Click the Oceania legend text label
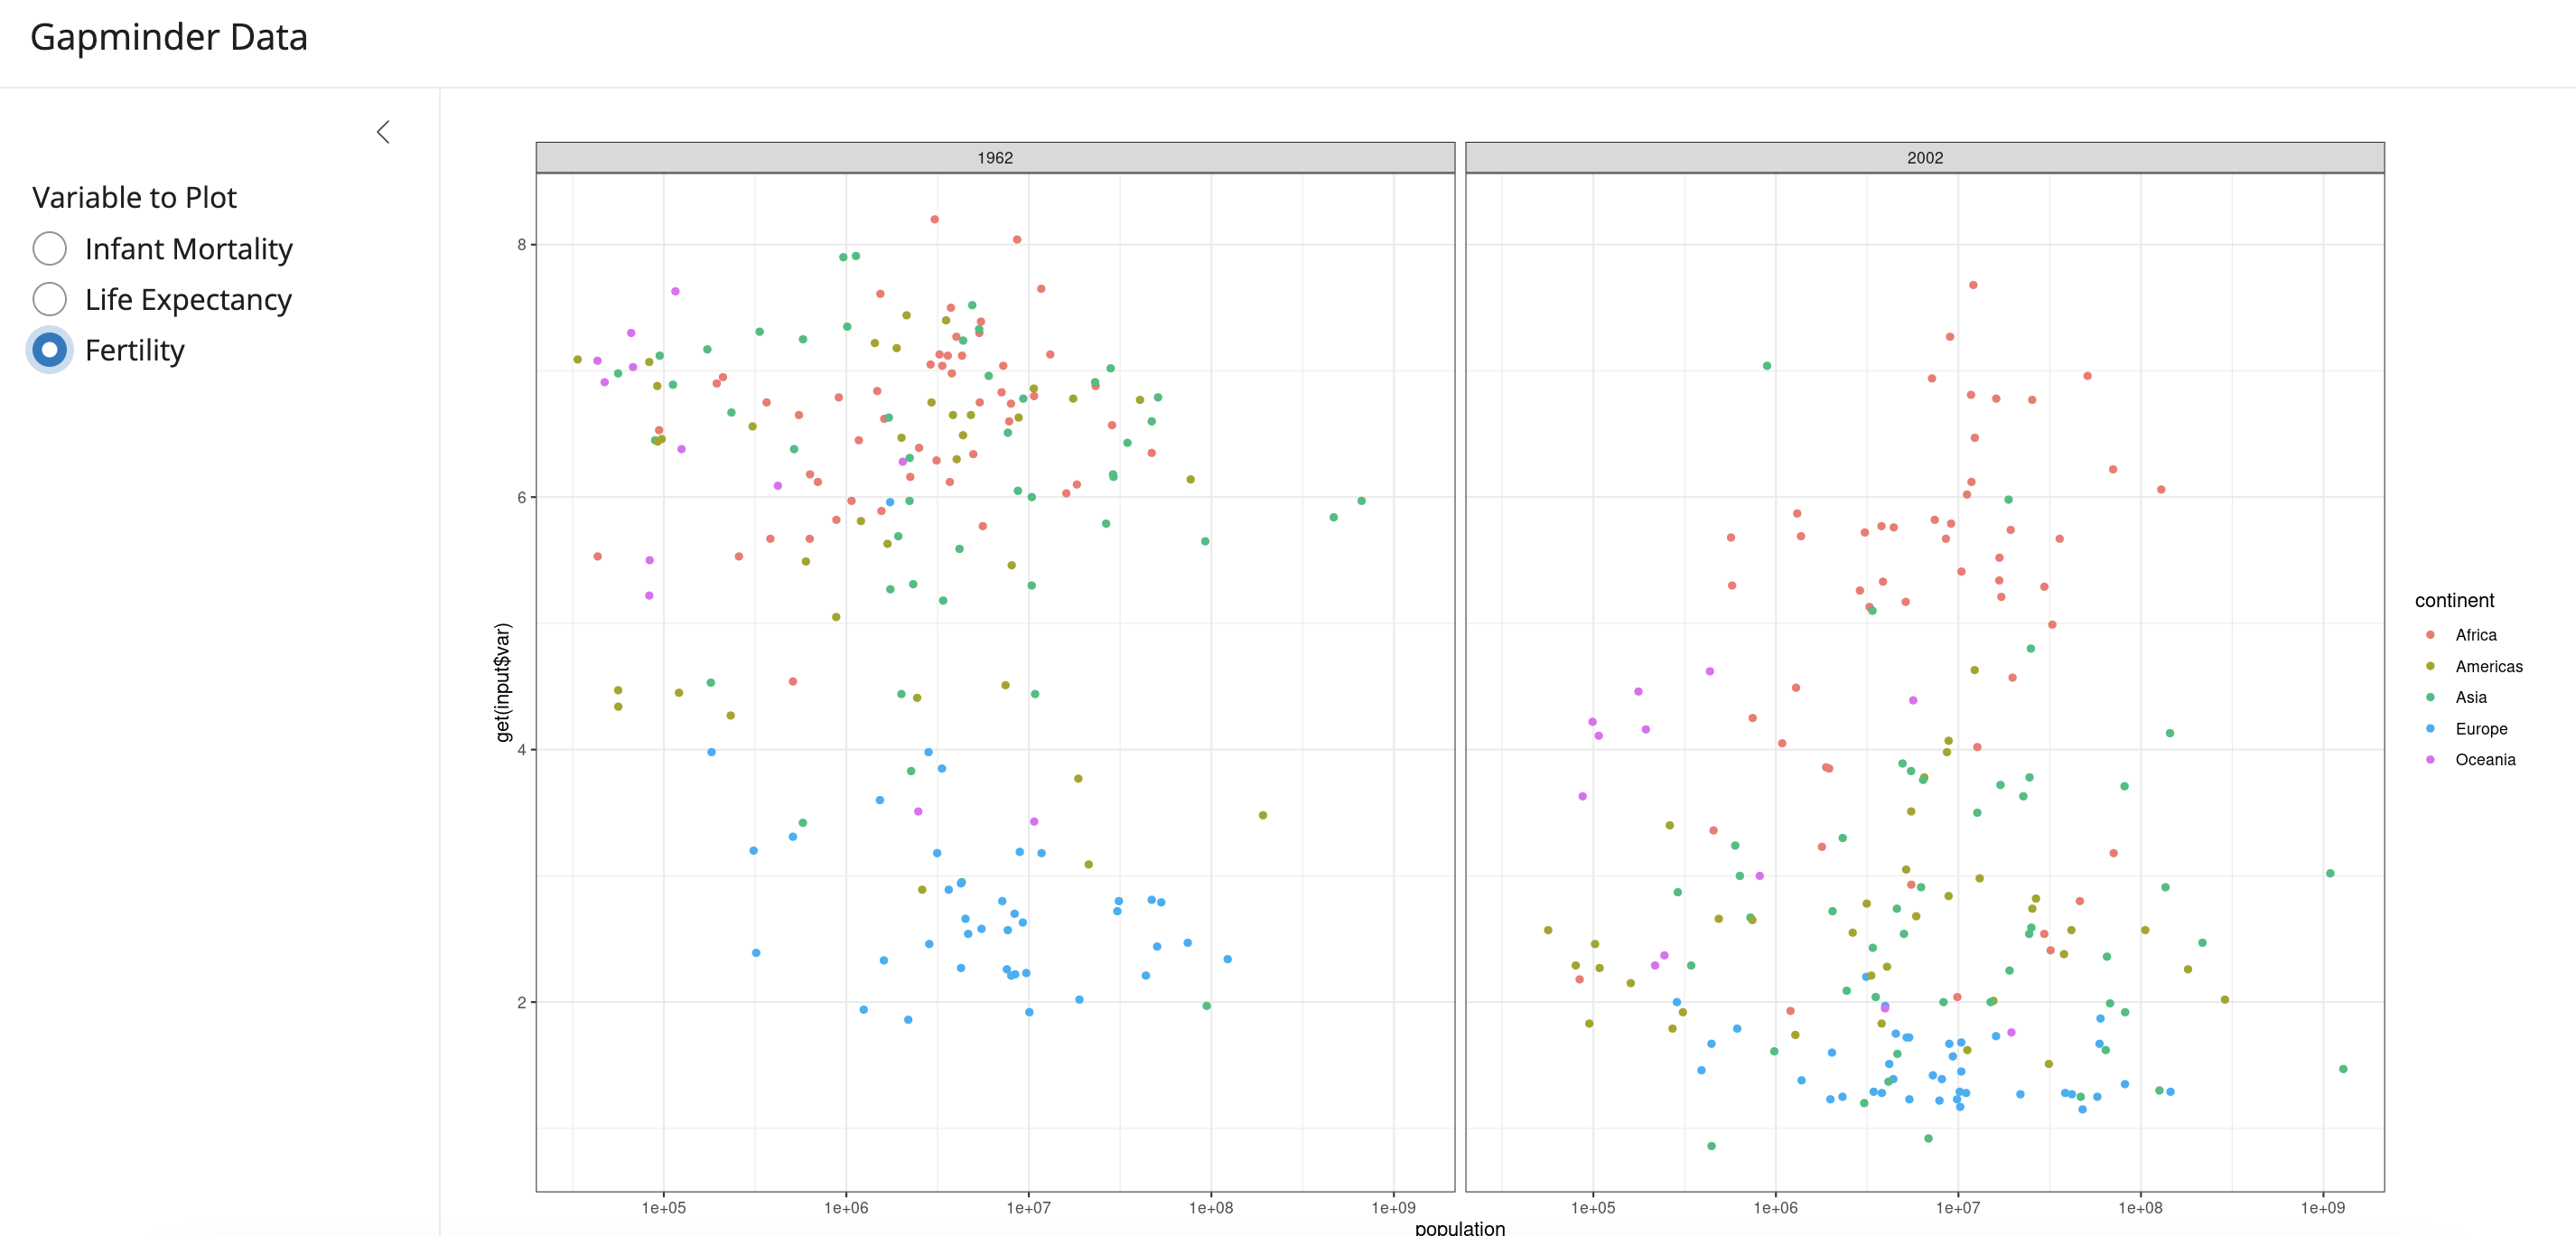 (x=2484, y=759)
